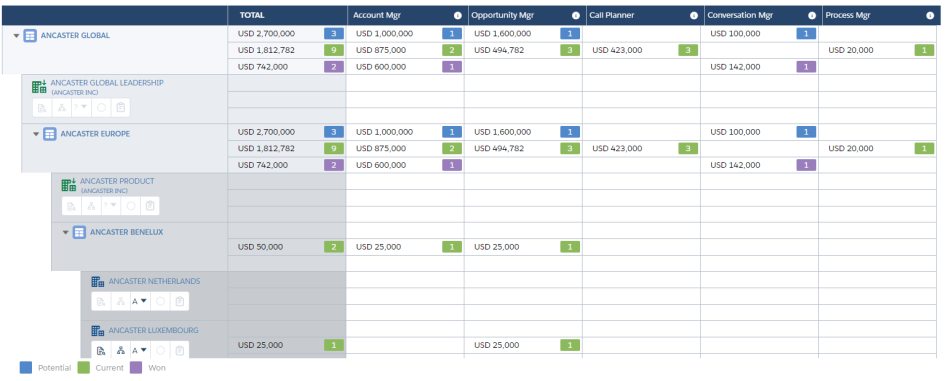The image size is (946, 381).
Task: Click info icon in Call Planner header
Action: [694, 16]
